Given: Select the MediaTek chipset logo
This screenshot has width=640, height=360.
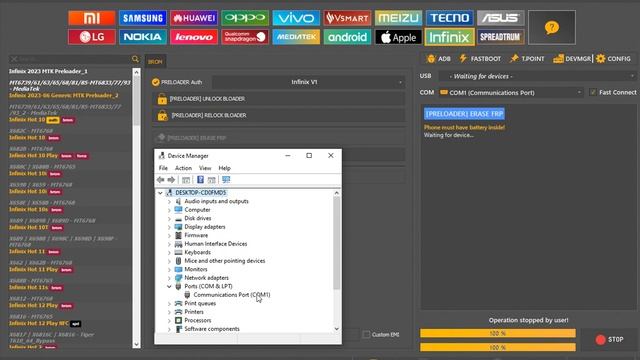Looking at the screenshot, I should tap(296, 37).
